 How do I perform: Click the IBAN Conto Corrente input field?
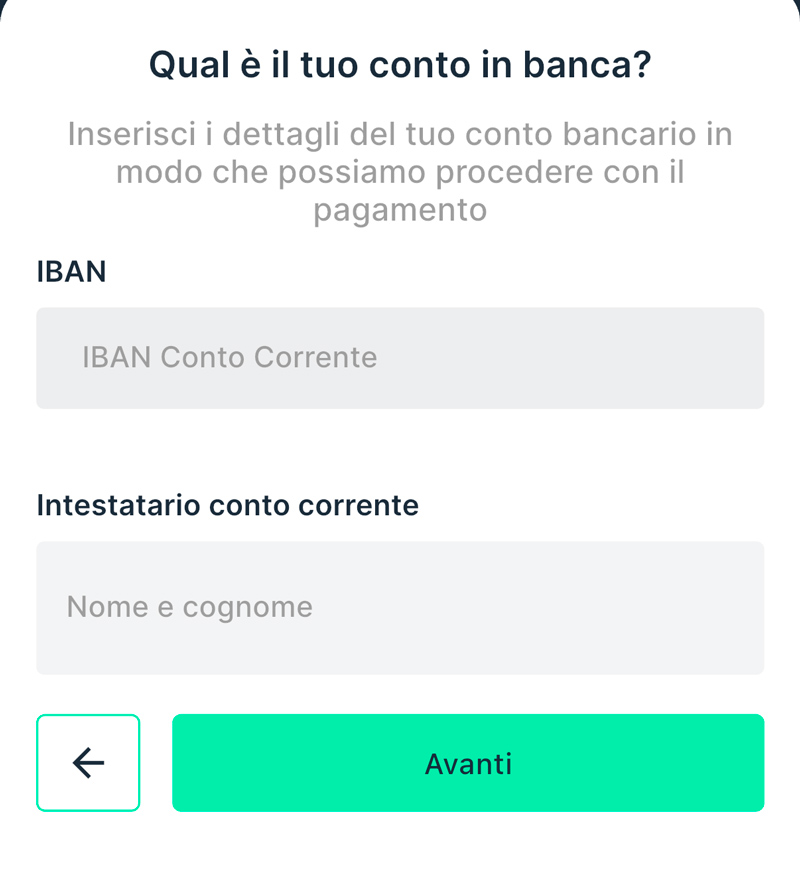tap(400, 358)
